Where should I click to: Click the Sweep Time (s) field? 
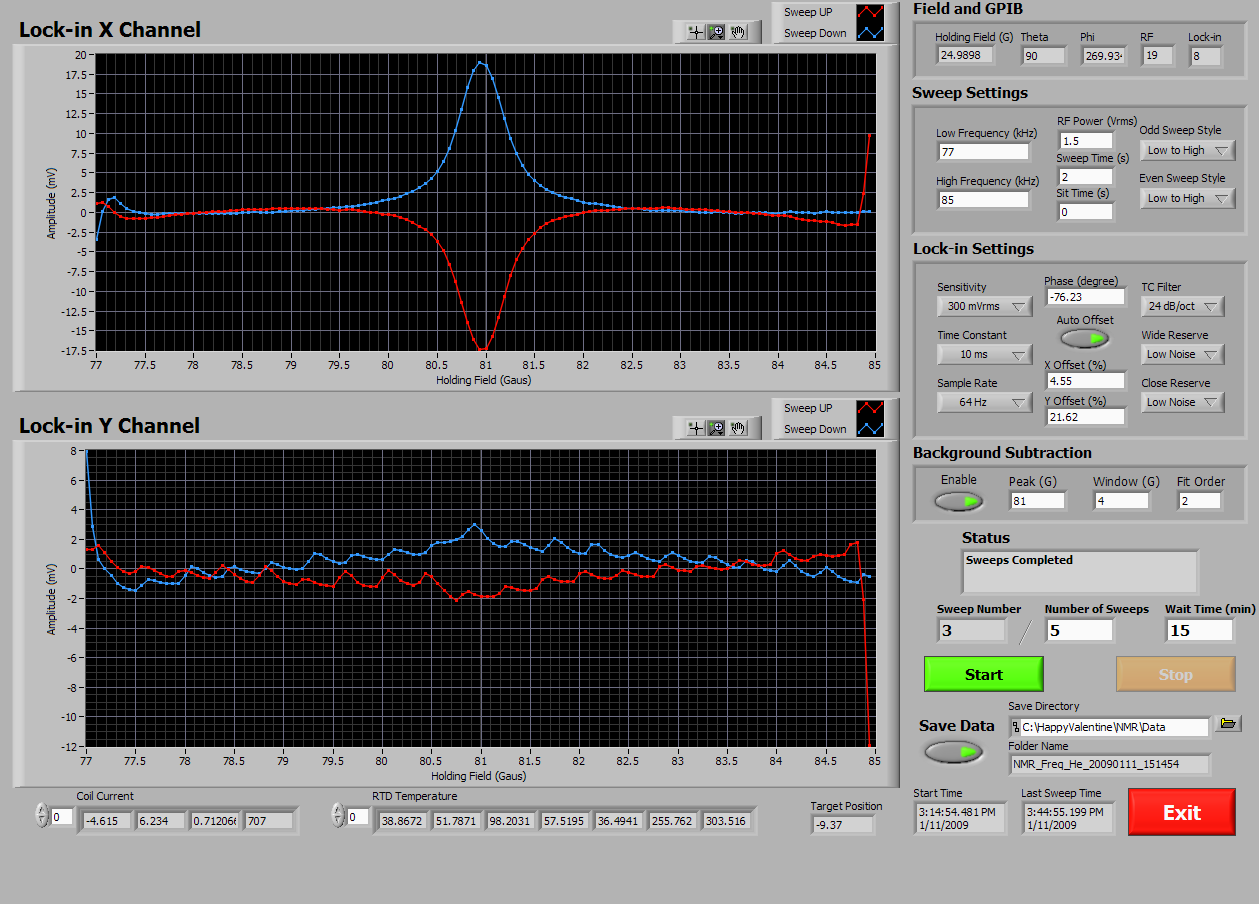(1086, 177)
